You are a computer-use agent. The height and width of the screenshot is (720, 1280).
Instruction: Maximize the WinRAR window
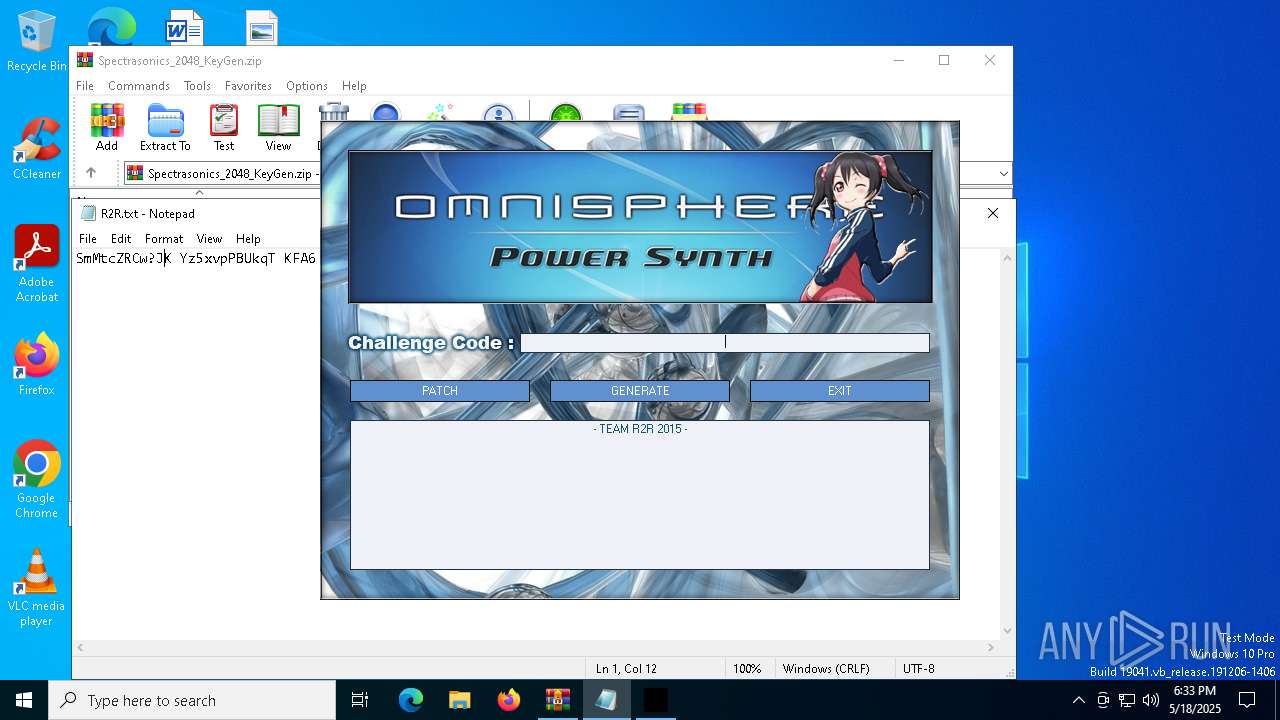[x=944, y=60]
